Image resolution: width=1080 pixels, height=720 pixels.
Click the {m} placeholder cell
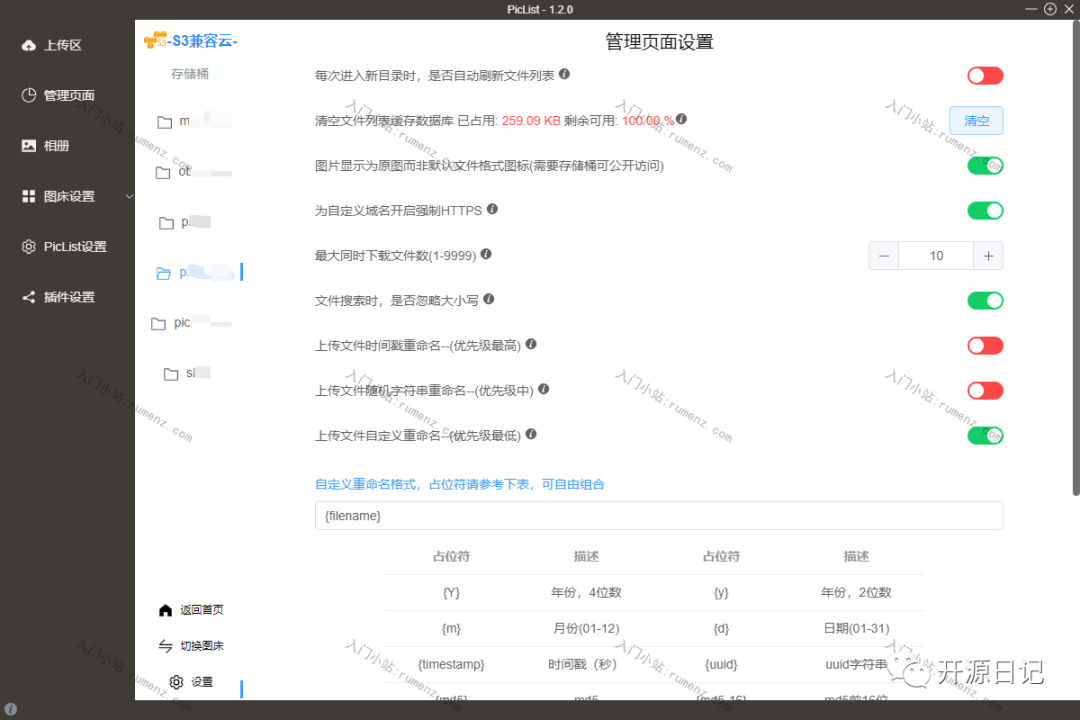(451, 628)
